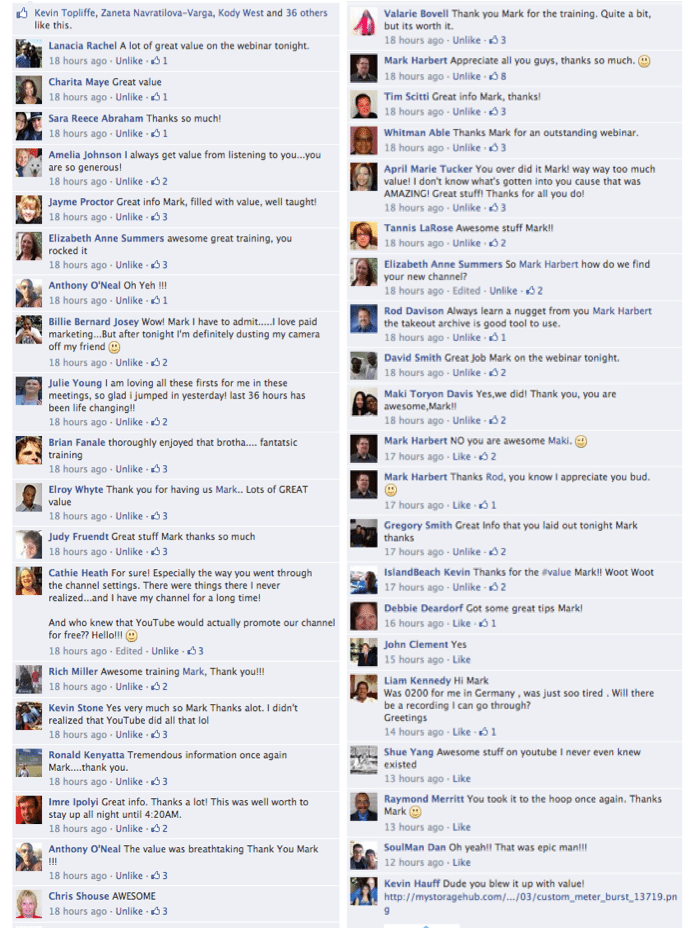The height and width of the screenshot is (928, 694).
Task: Like John Clement's 'Yes' comment
Action: [461, 659]
